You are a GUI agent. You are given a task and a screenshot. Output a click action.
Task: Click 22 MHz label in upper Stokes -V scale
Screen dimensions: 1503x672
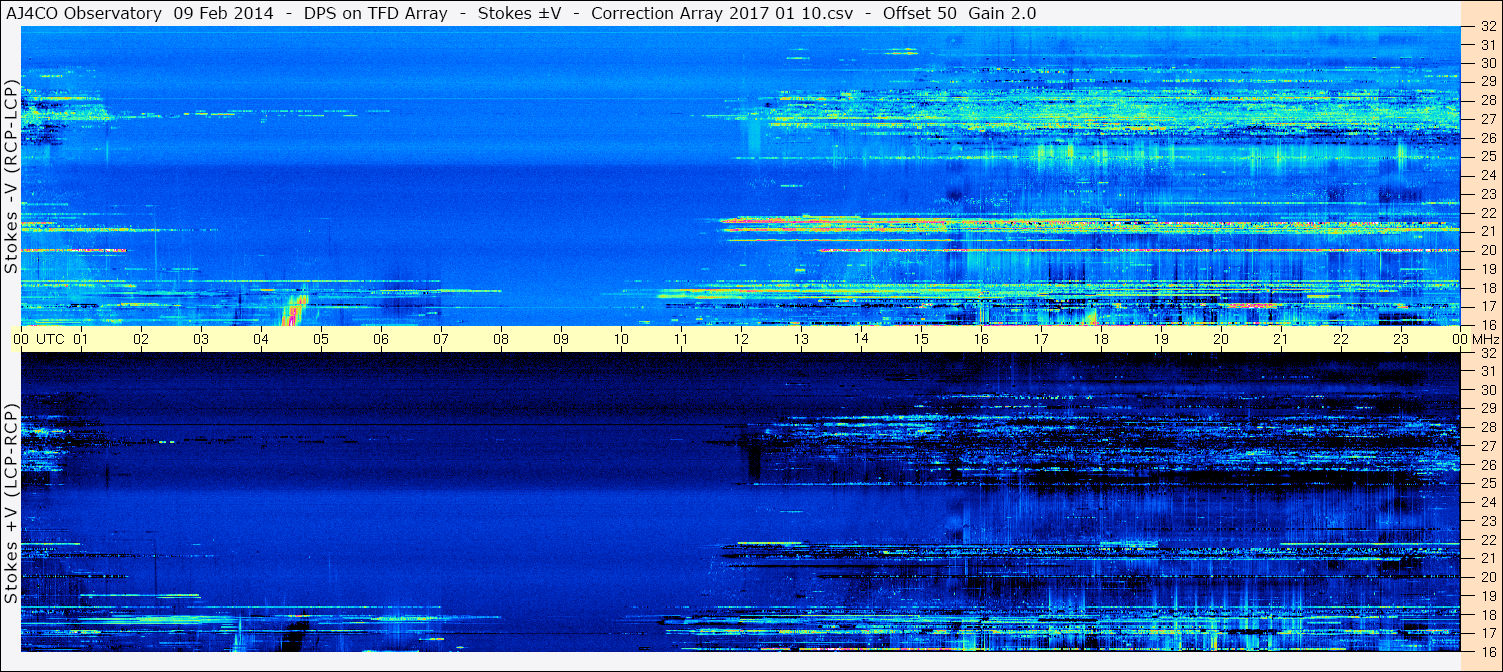click(x=1487, y=213)
